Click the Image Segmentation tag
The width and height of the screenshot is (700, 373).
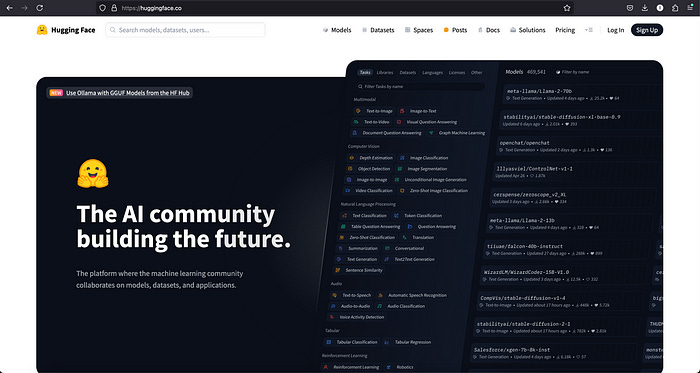[x=422, y=169]
